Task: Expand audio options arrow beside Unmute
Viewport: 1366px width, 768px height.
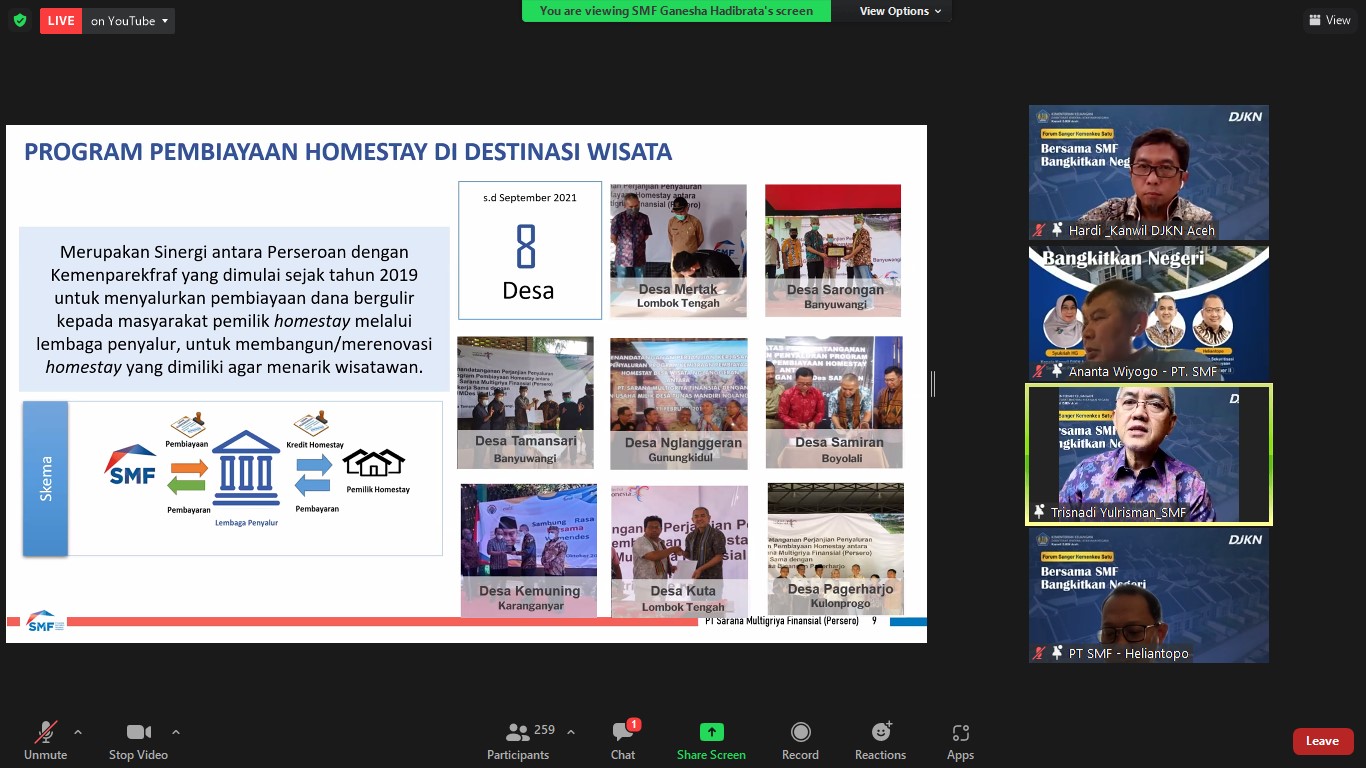Action: click(78, 732)
